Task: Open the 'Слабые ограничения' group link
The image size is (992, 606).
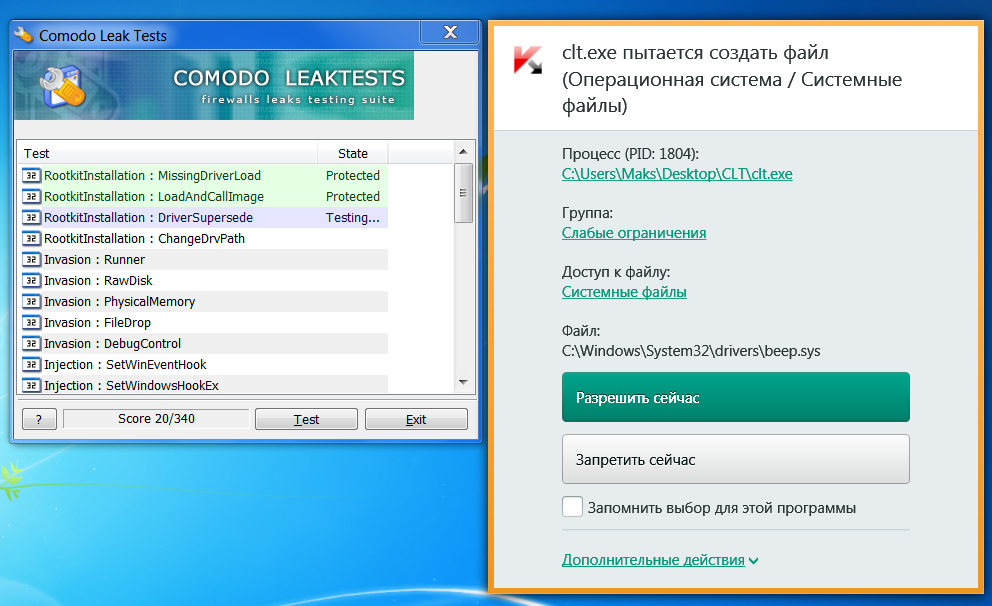Action: coord(634,233)
